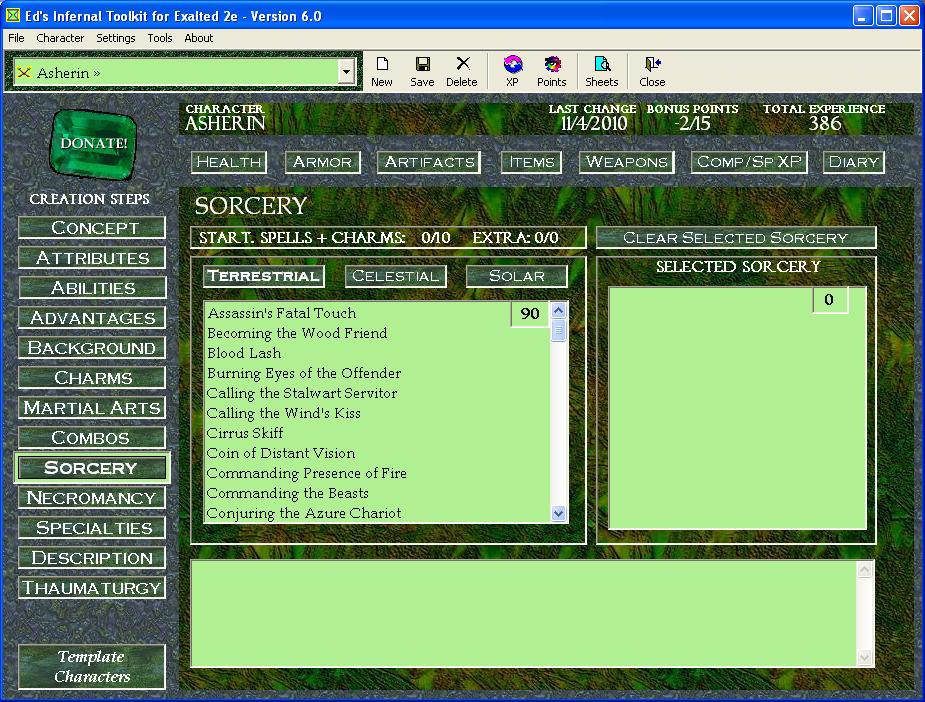925x702 pixels.
Task: Select the spell Cirrus Skiff
Action: coord(245,434)
